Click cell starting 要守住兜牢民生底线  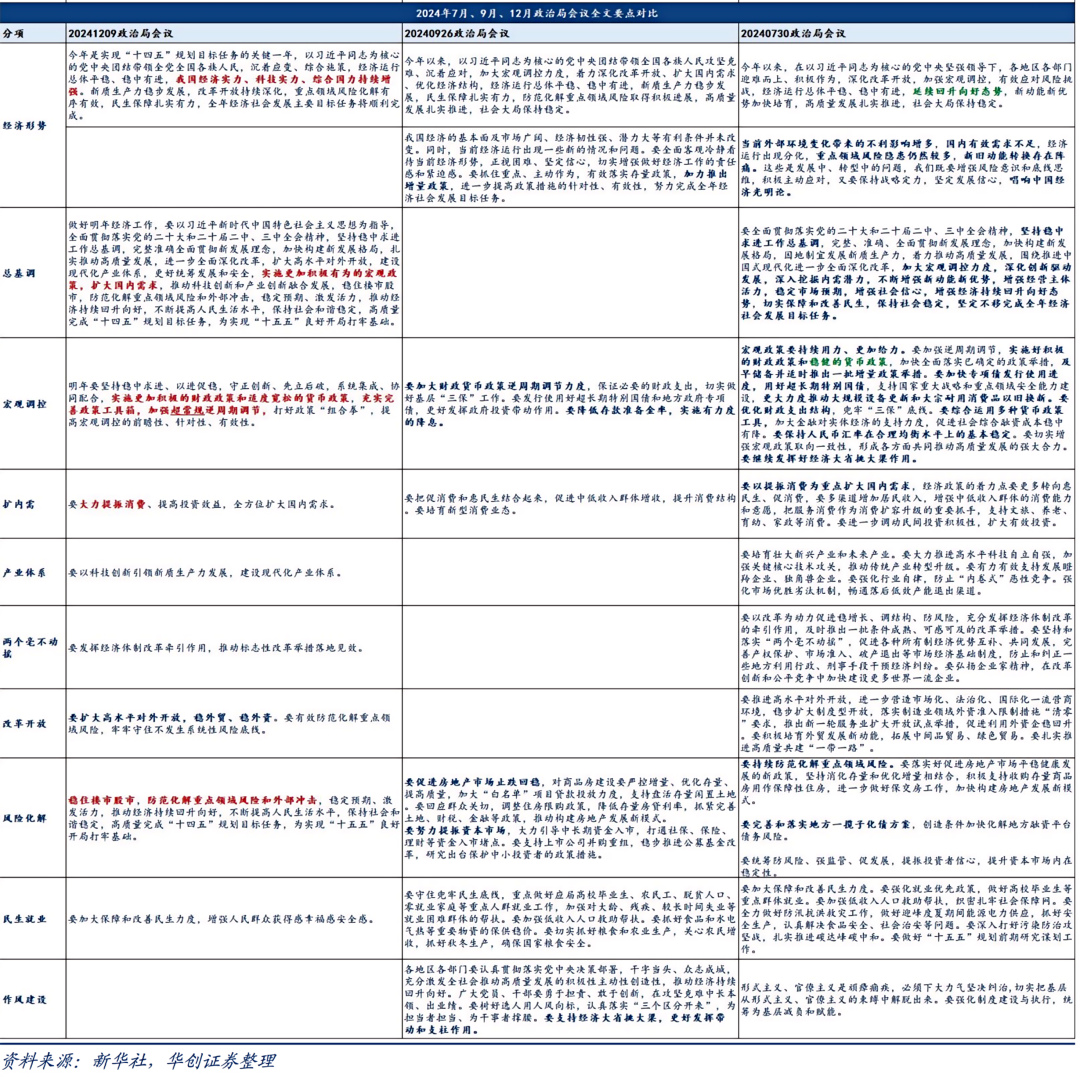click(x=570, y=919)
